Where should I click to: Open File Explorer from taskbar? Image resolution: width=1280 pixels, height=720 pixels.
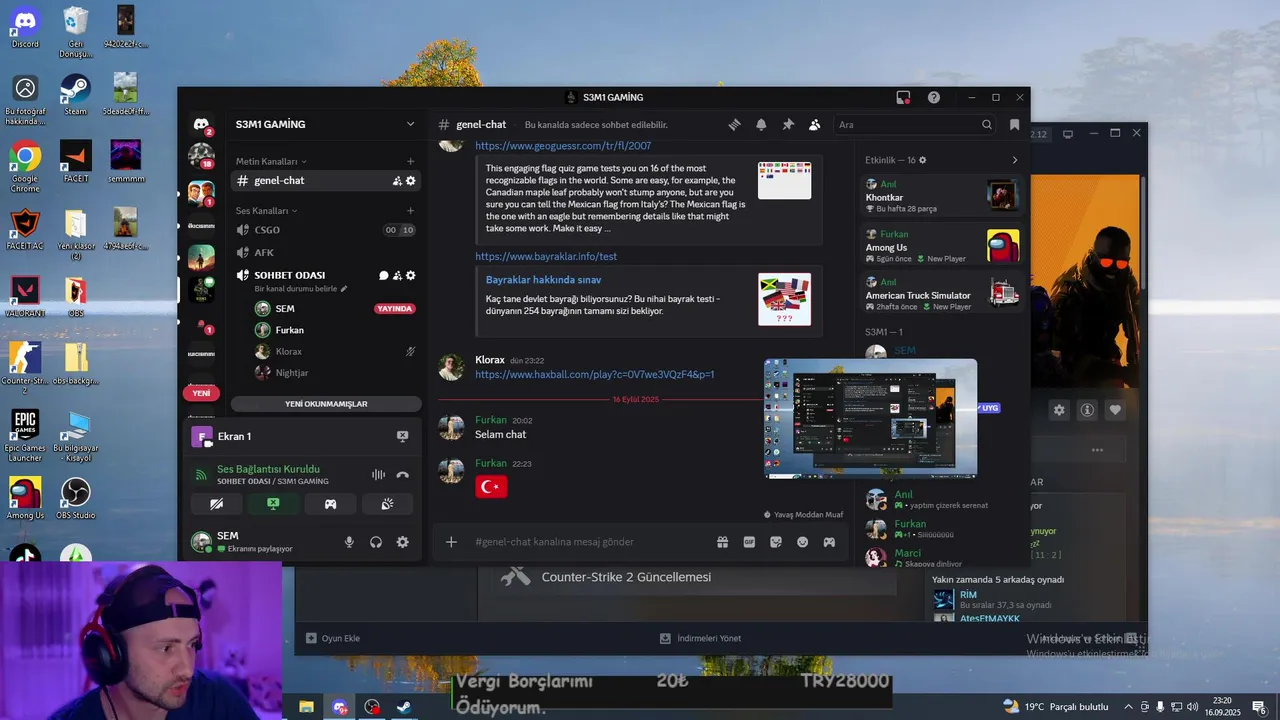(307, 707)
